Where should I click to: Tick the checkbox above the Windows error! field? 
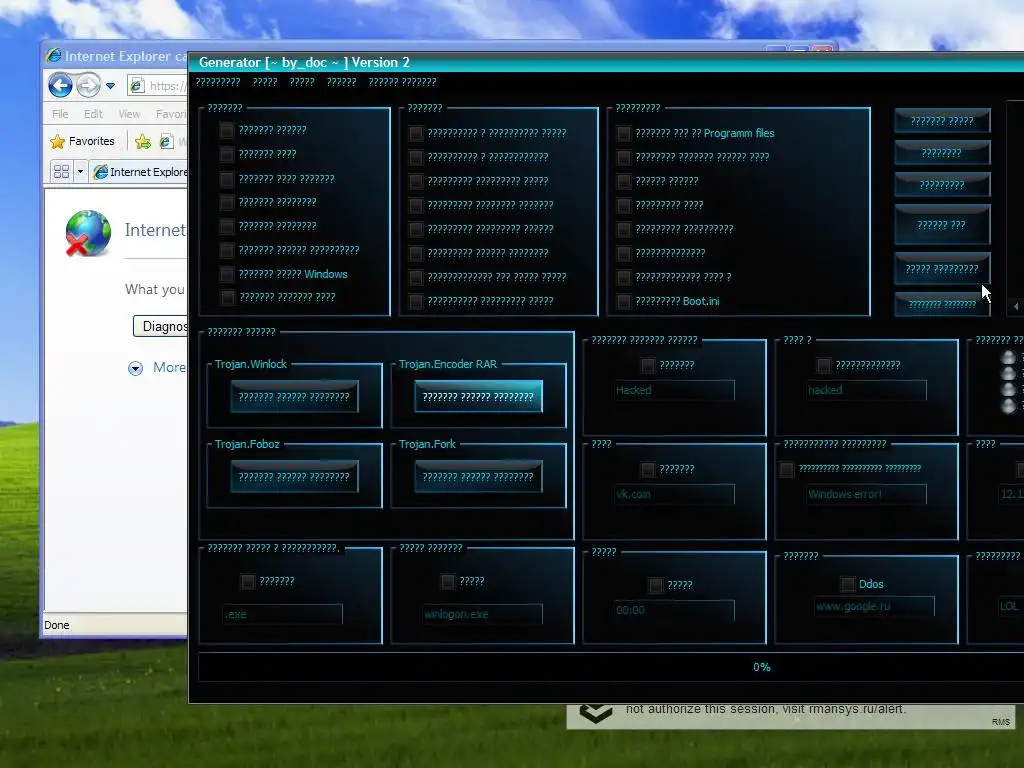pos(787,469)
